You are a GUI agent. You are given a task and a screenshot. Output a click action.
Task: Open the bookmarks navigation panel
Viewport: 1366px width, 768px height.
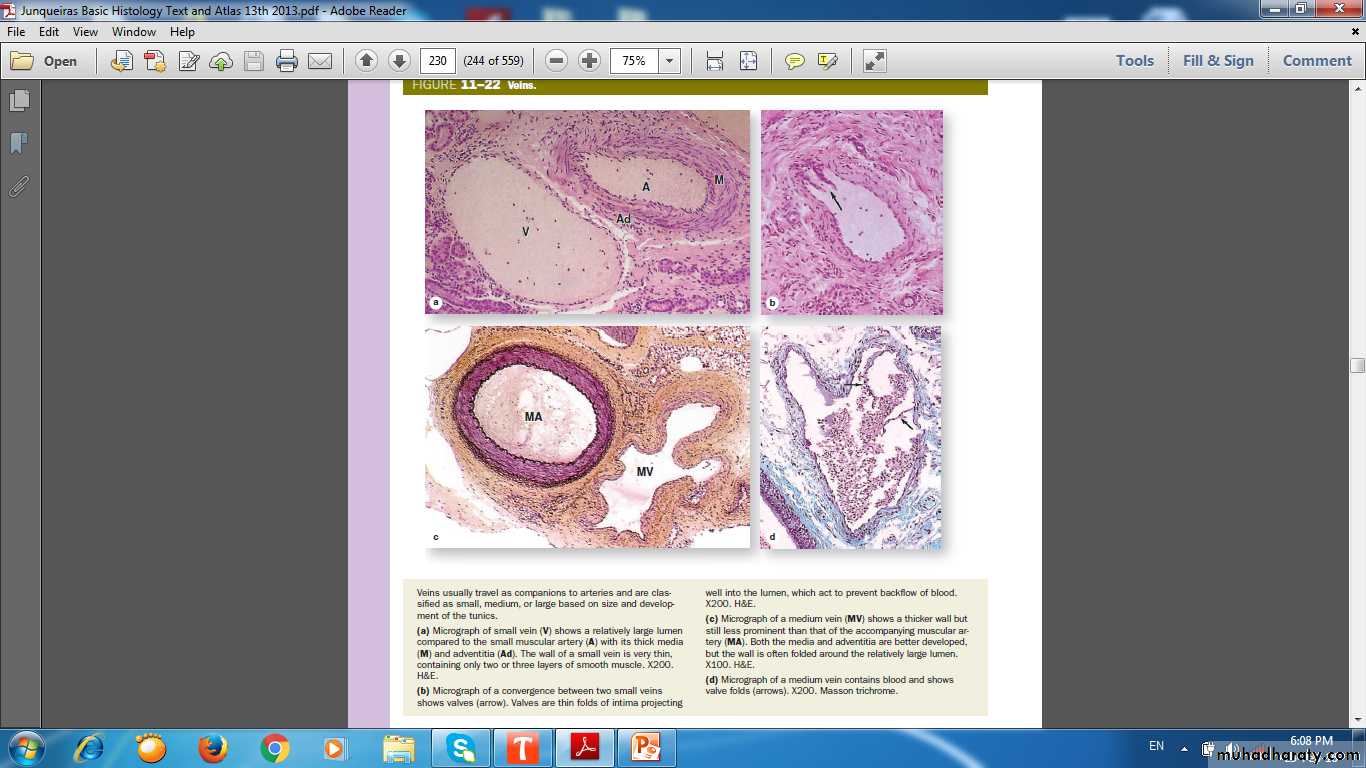(19, 144)
